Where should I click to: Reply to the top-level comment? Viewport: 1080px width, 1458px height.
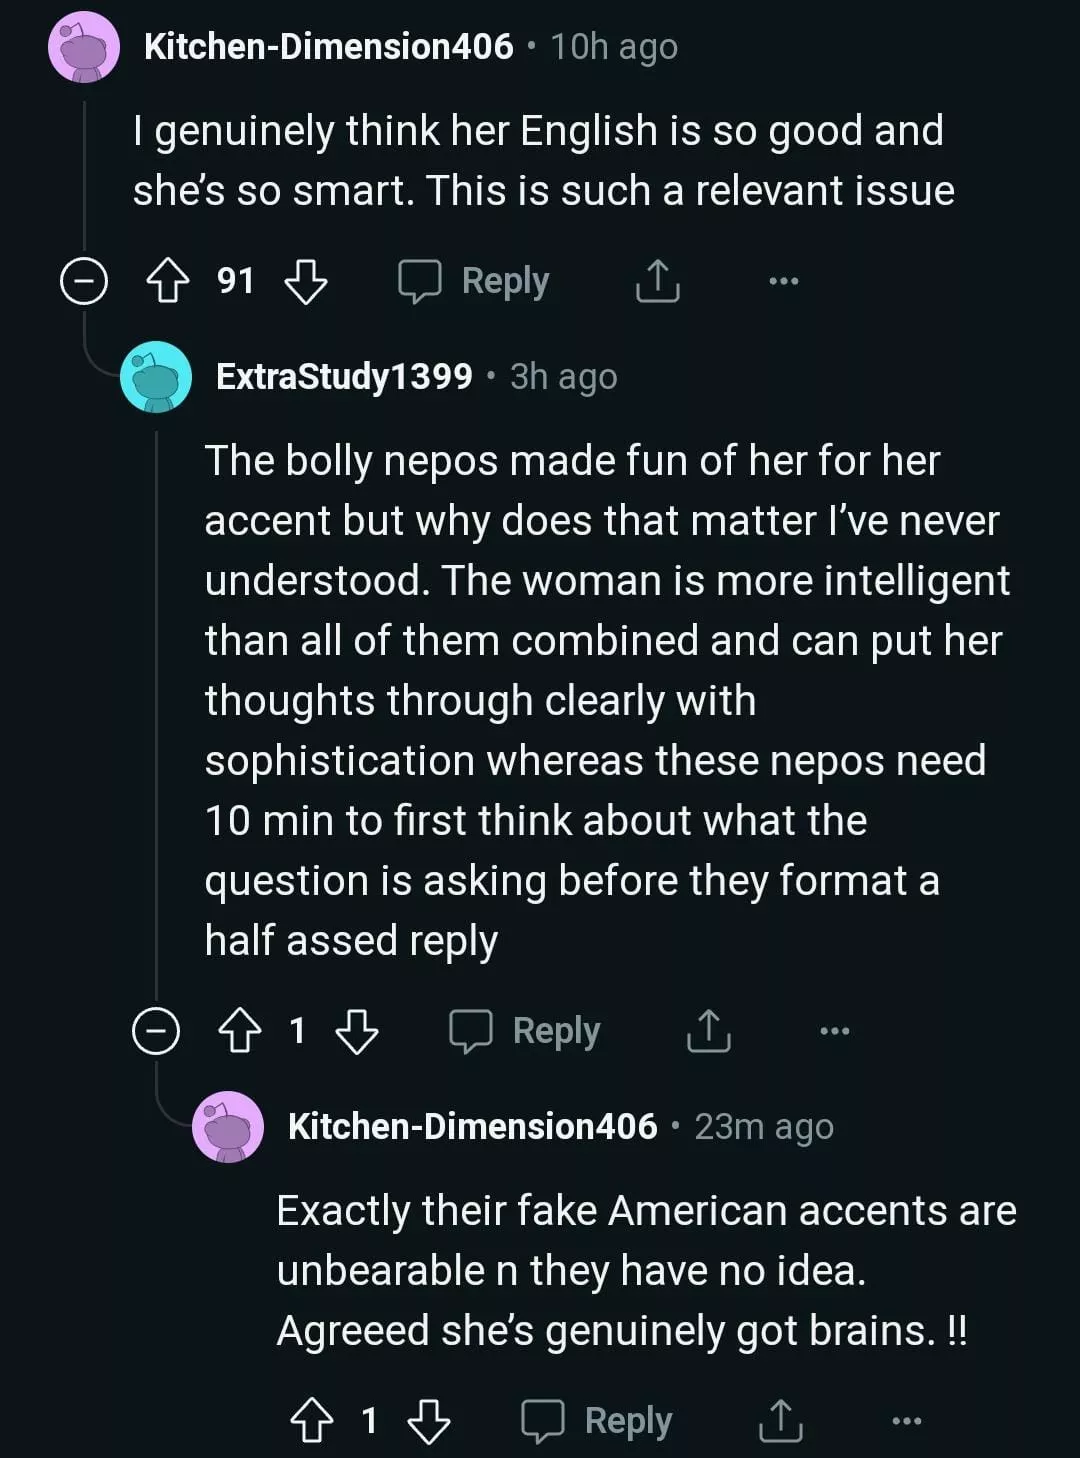(x=474, y=282)
